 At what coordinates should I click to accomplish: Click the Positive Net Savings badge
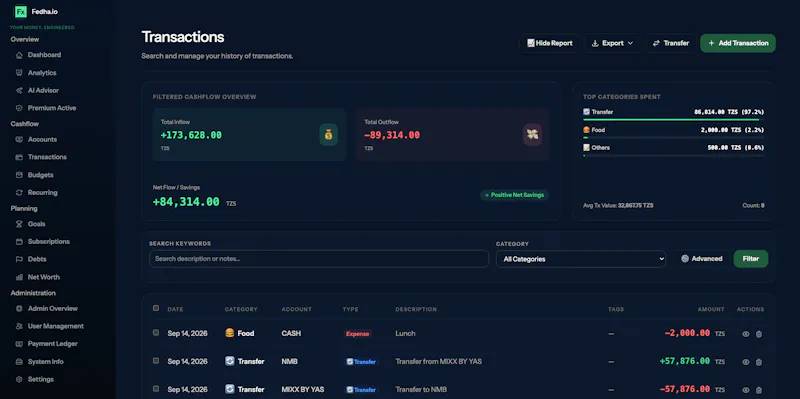[x=514, y=195]
